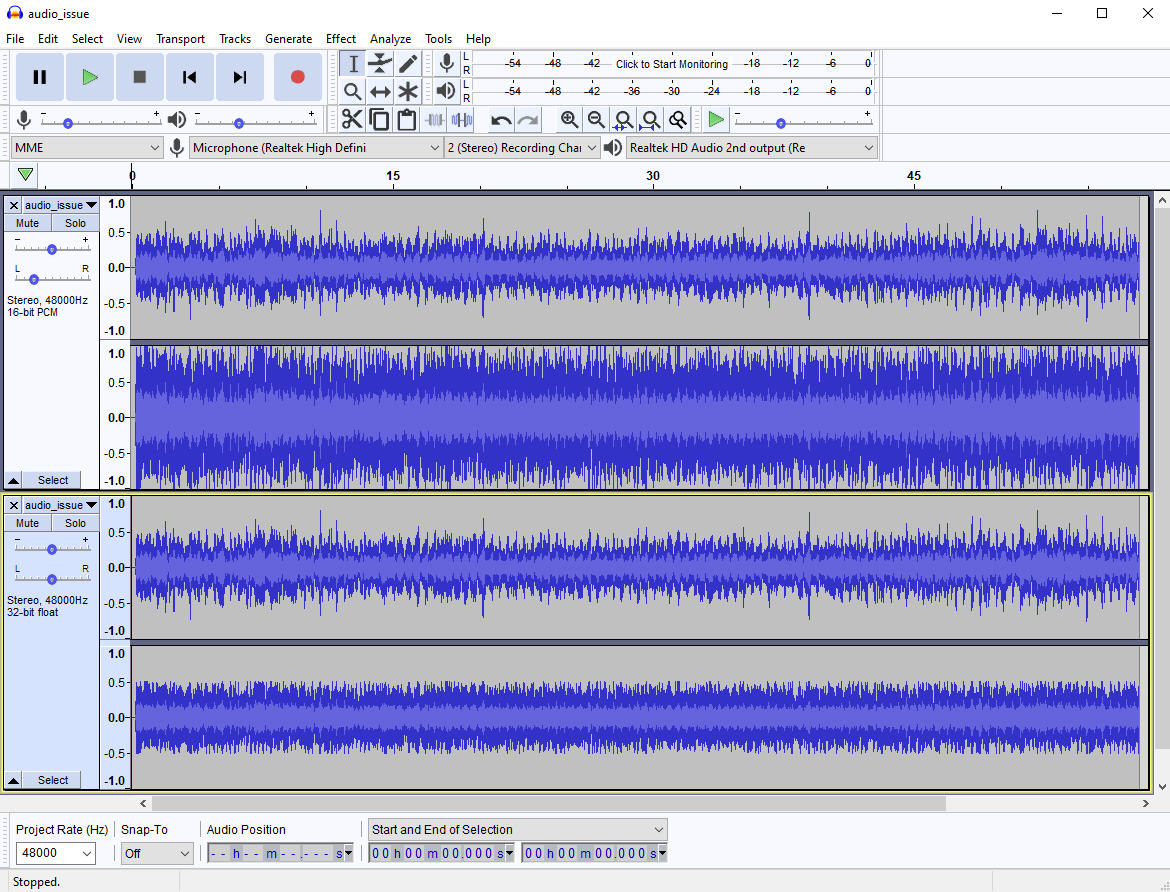Zoom in with the plus magnifier
Screen dimensions: 1170x892
coord(569,119)
